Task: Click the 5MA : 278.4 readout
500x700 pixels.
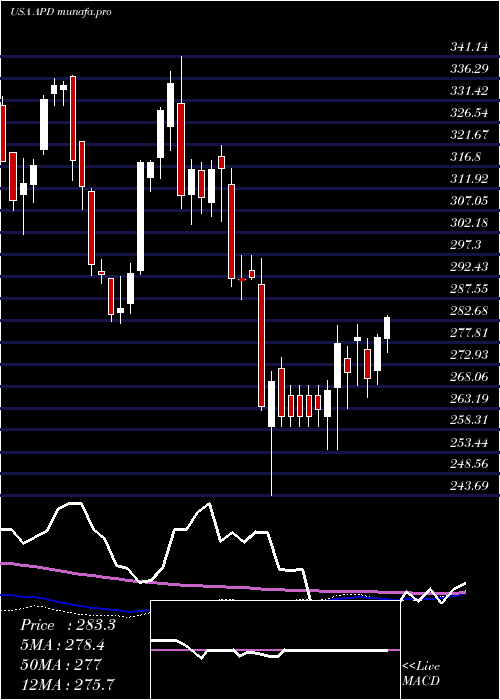Action: click(x=65, y=644)
